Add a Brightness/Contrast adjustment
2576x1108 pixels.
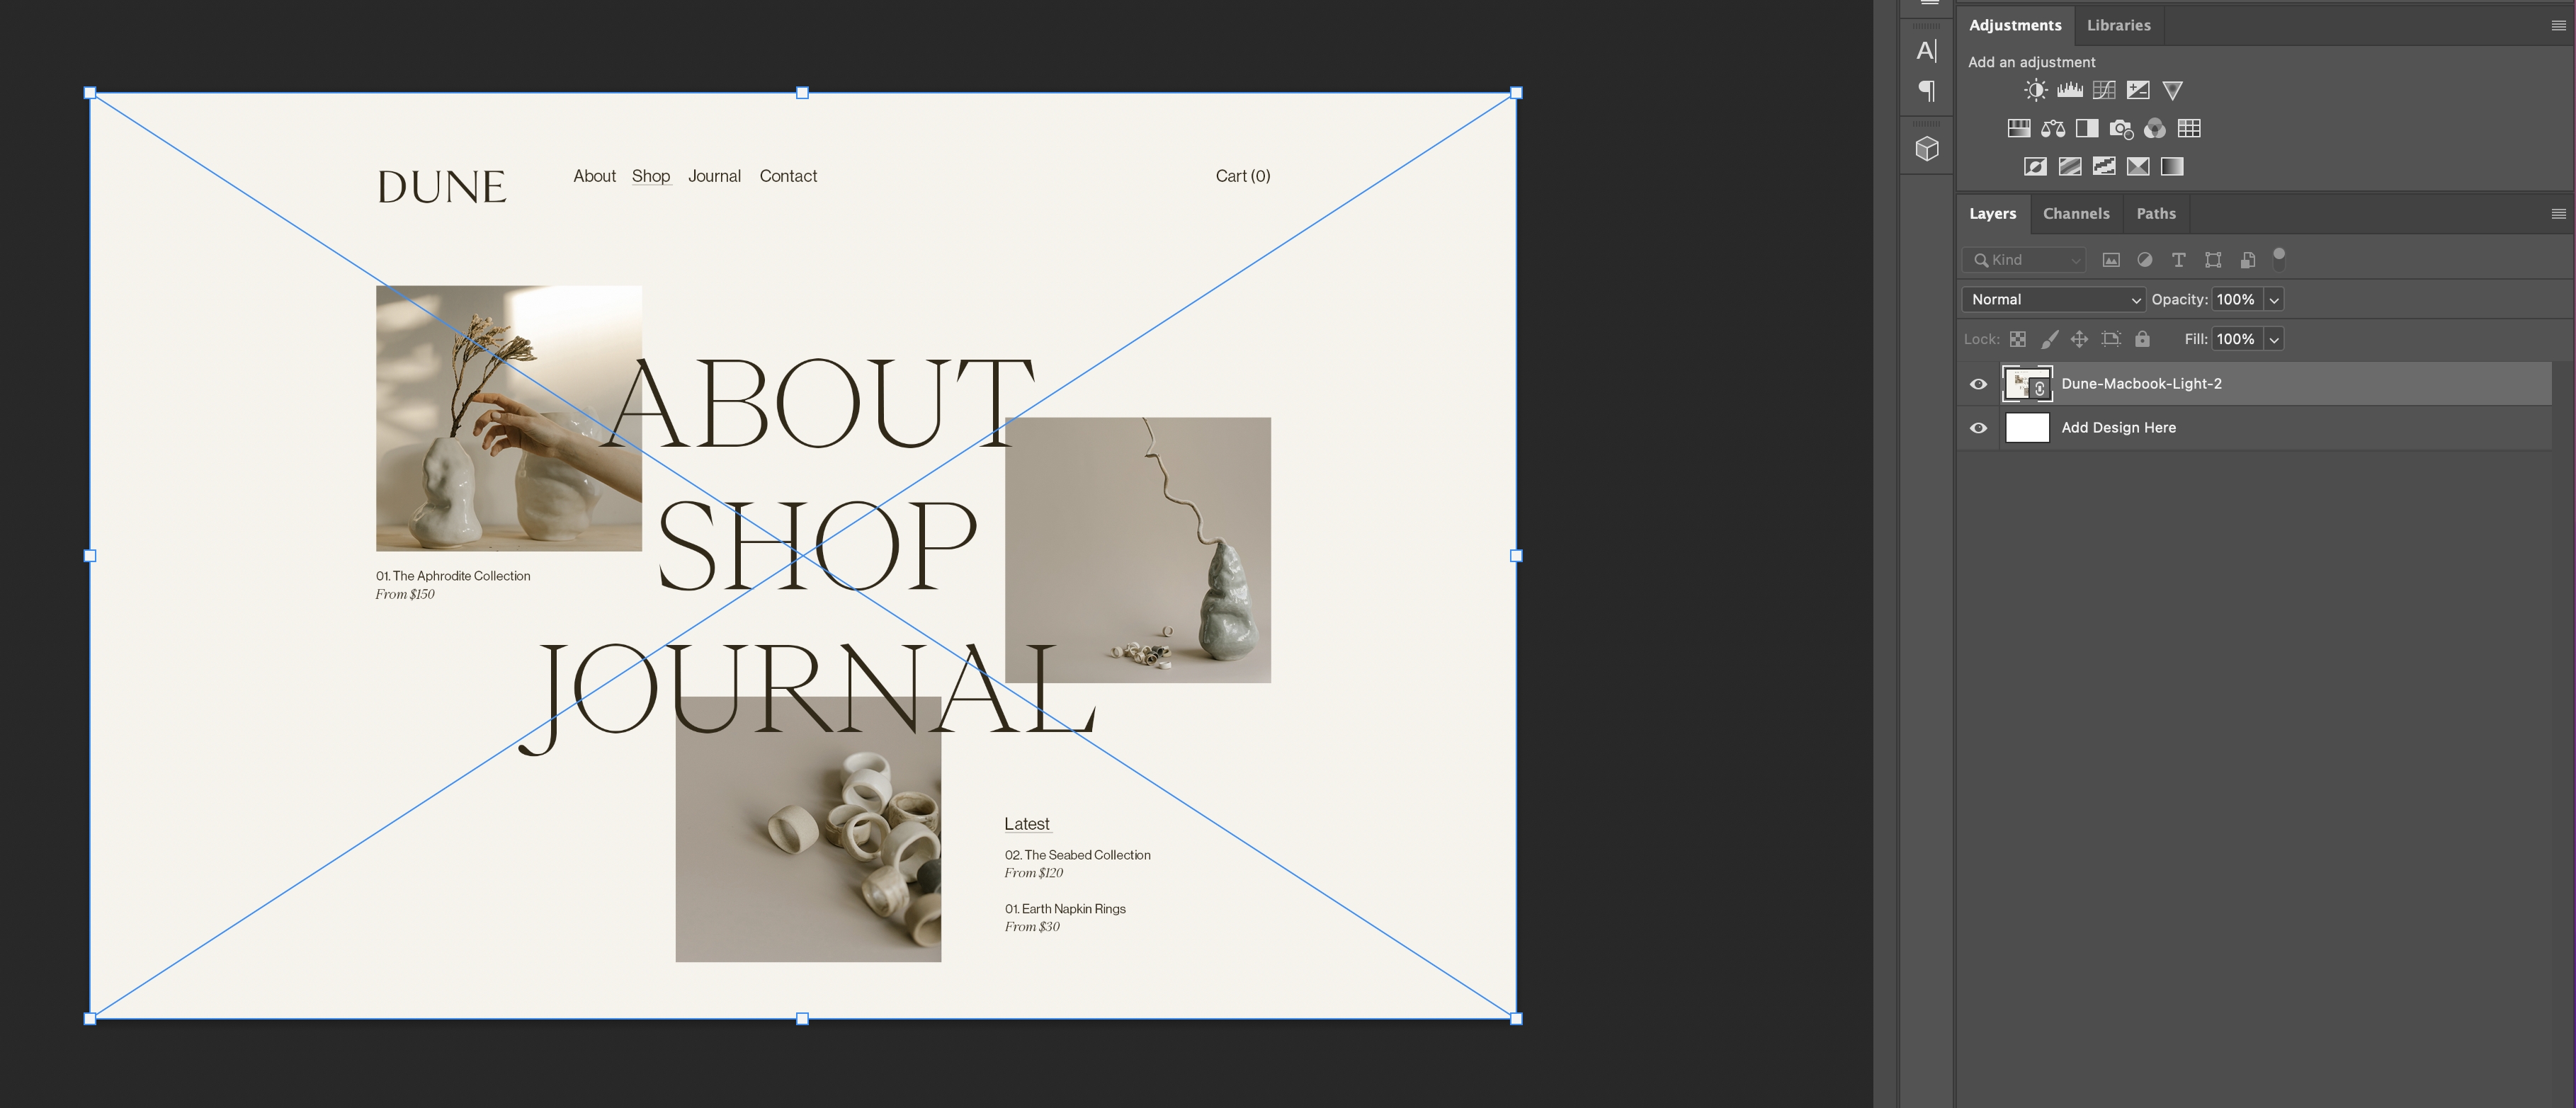click(2035, 90)
